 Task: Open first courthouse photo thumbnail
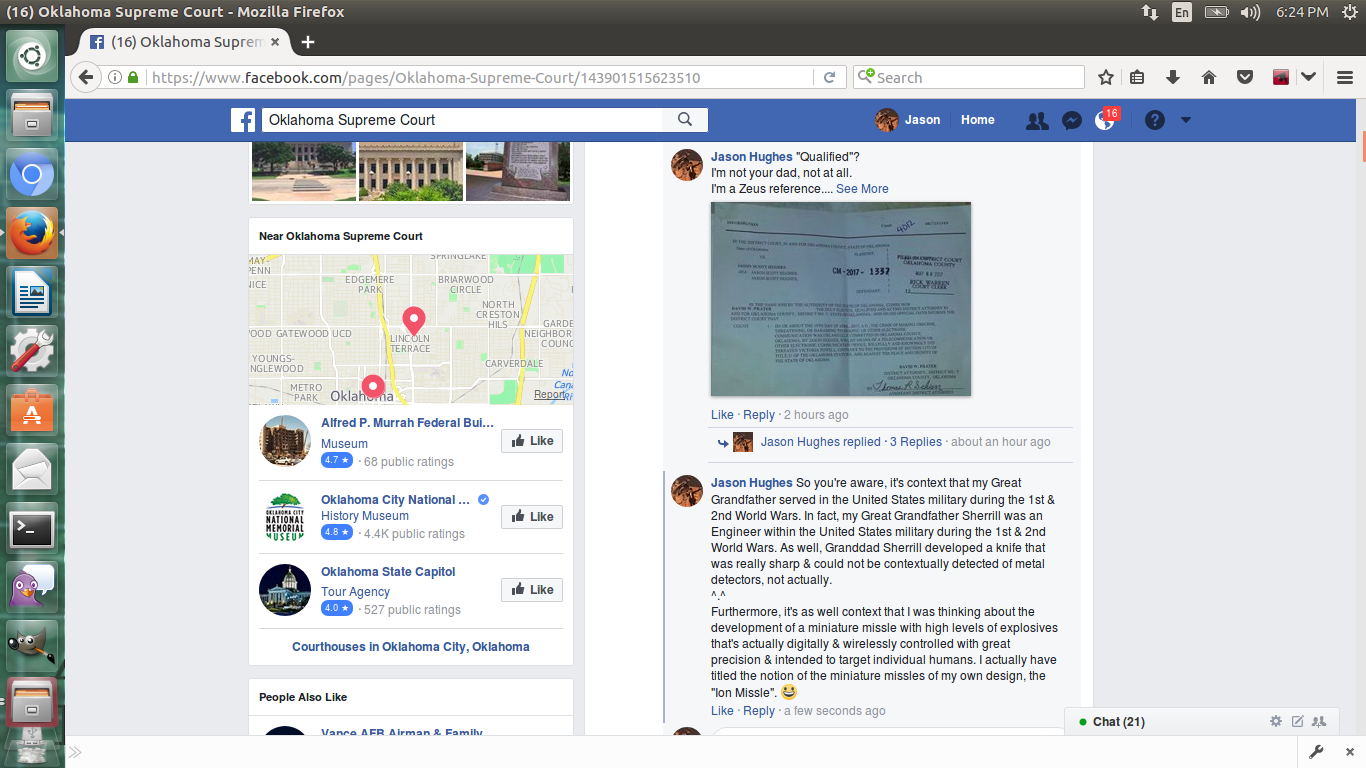point(303,171)
